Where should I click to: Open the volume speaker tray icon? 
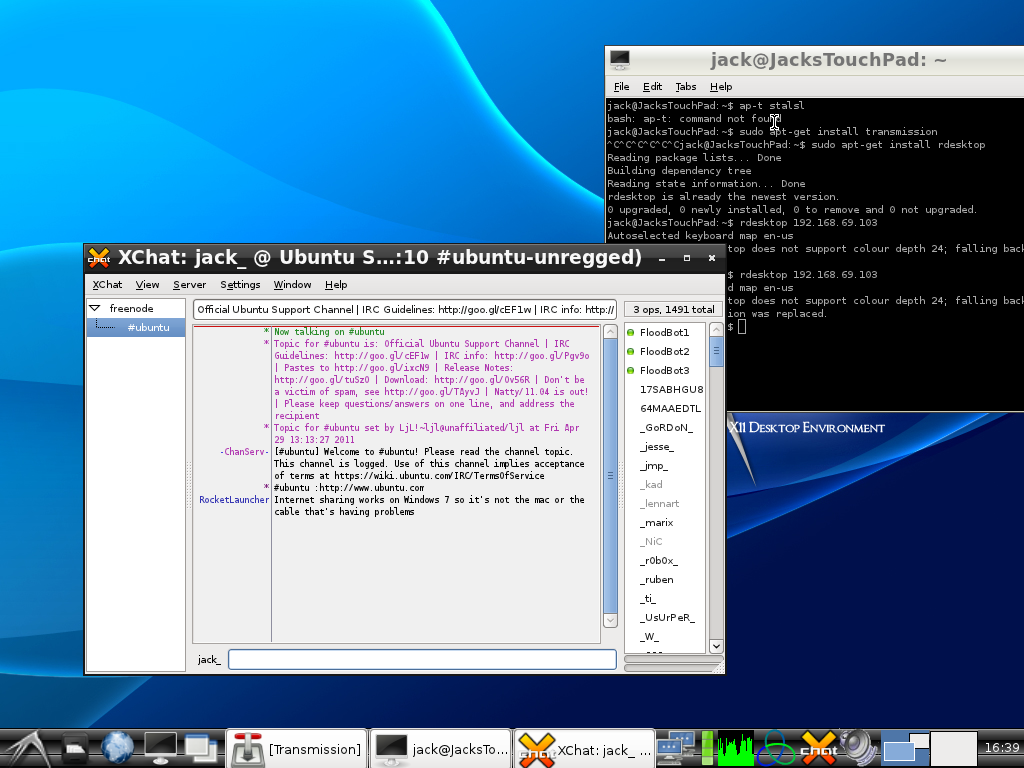click(x=858, y=749)
